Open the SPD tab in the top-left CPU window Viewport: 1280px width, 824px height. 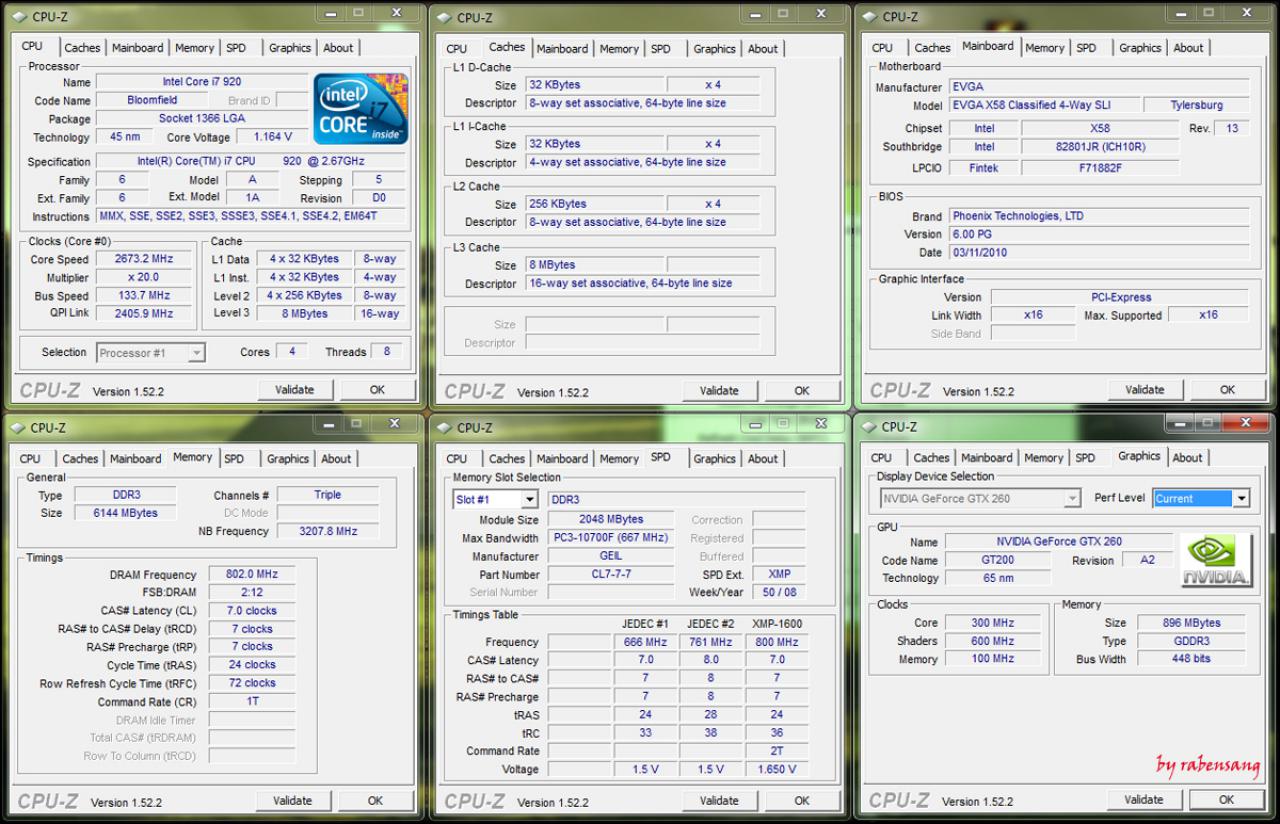(236, 48)
